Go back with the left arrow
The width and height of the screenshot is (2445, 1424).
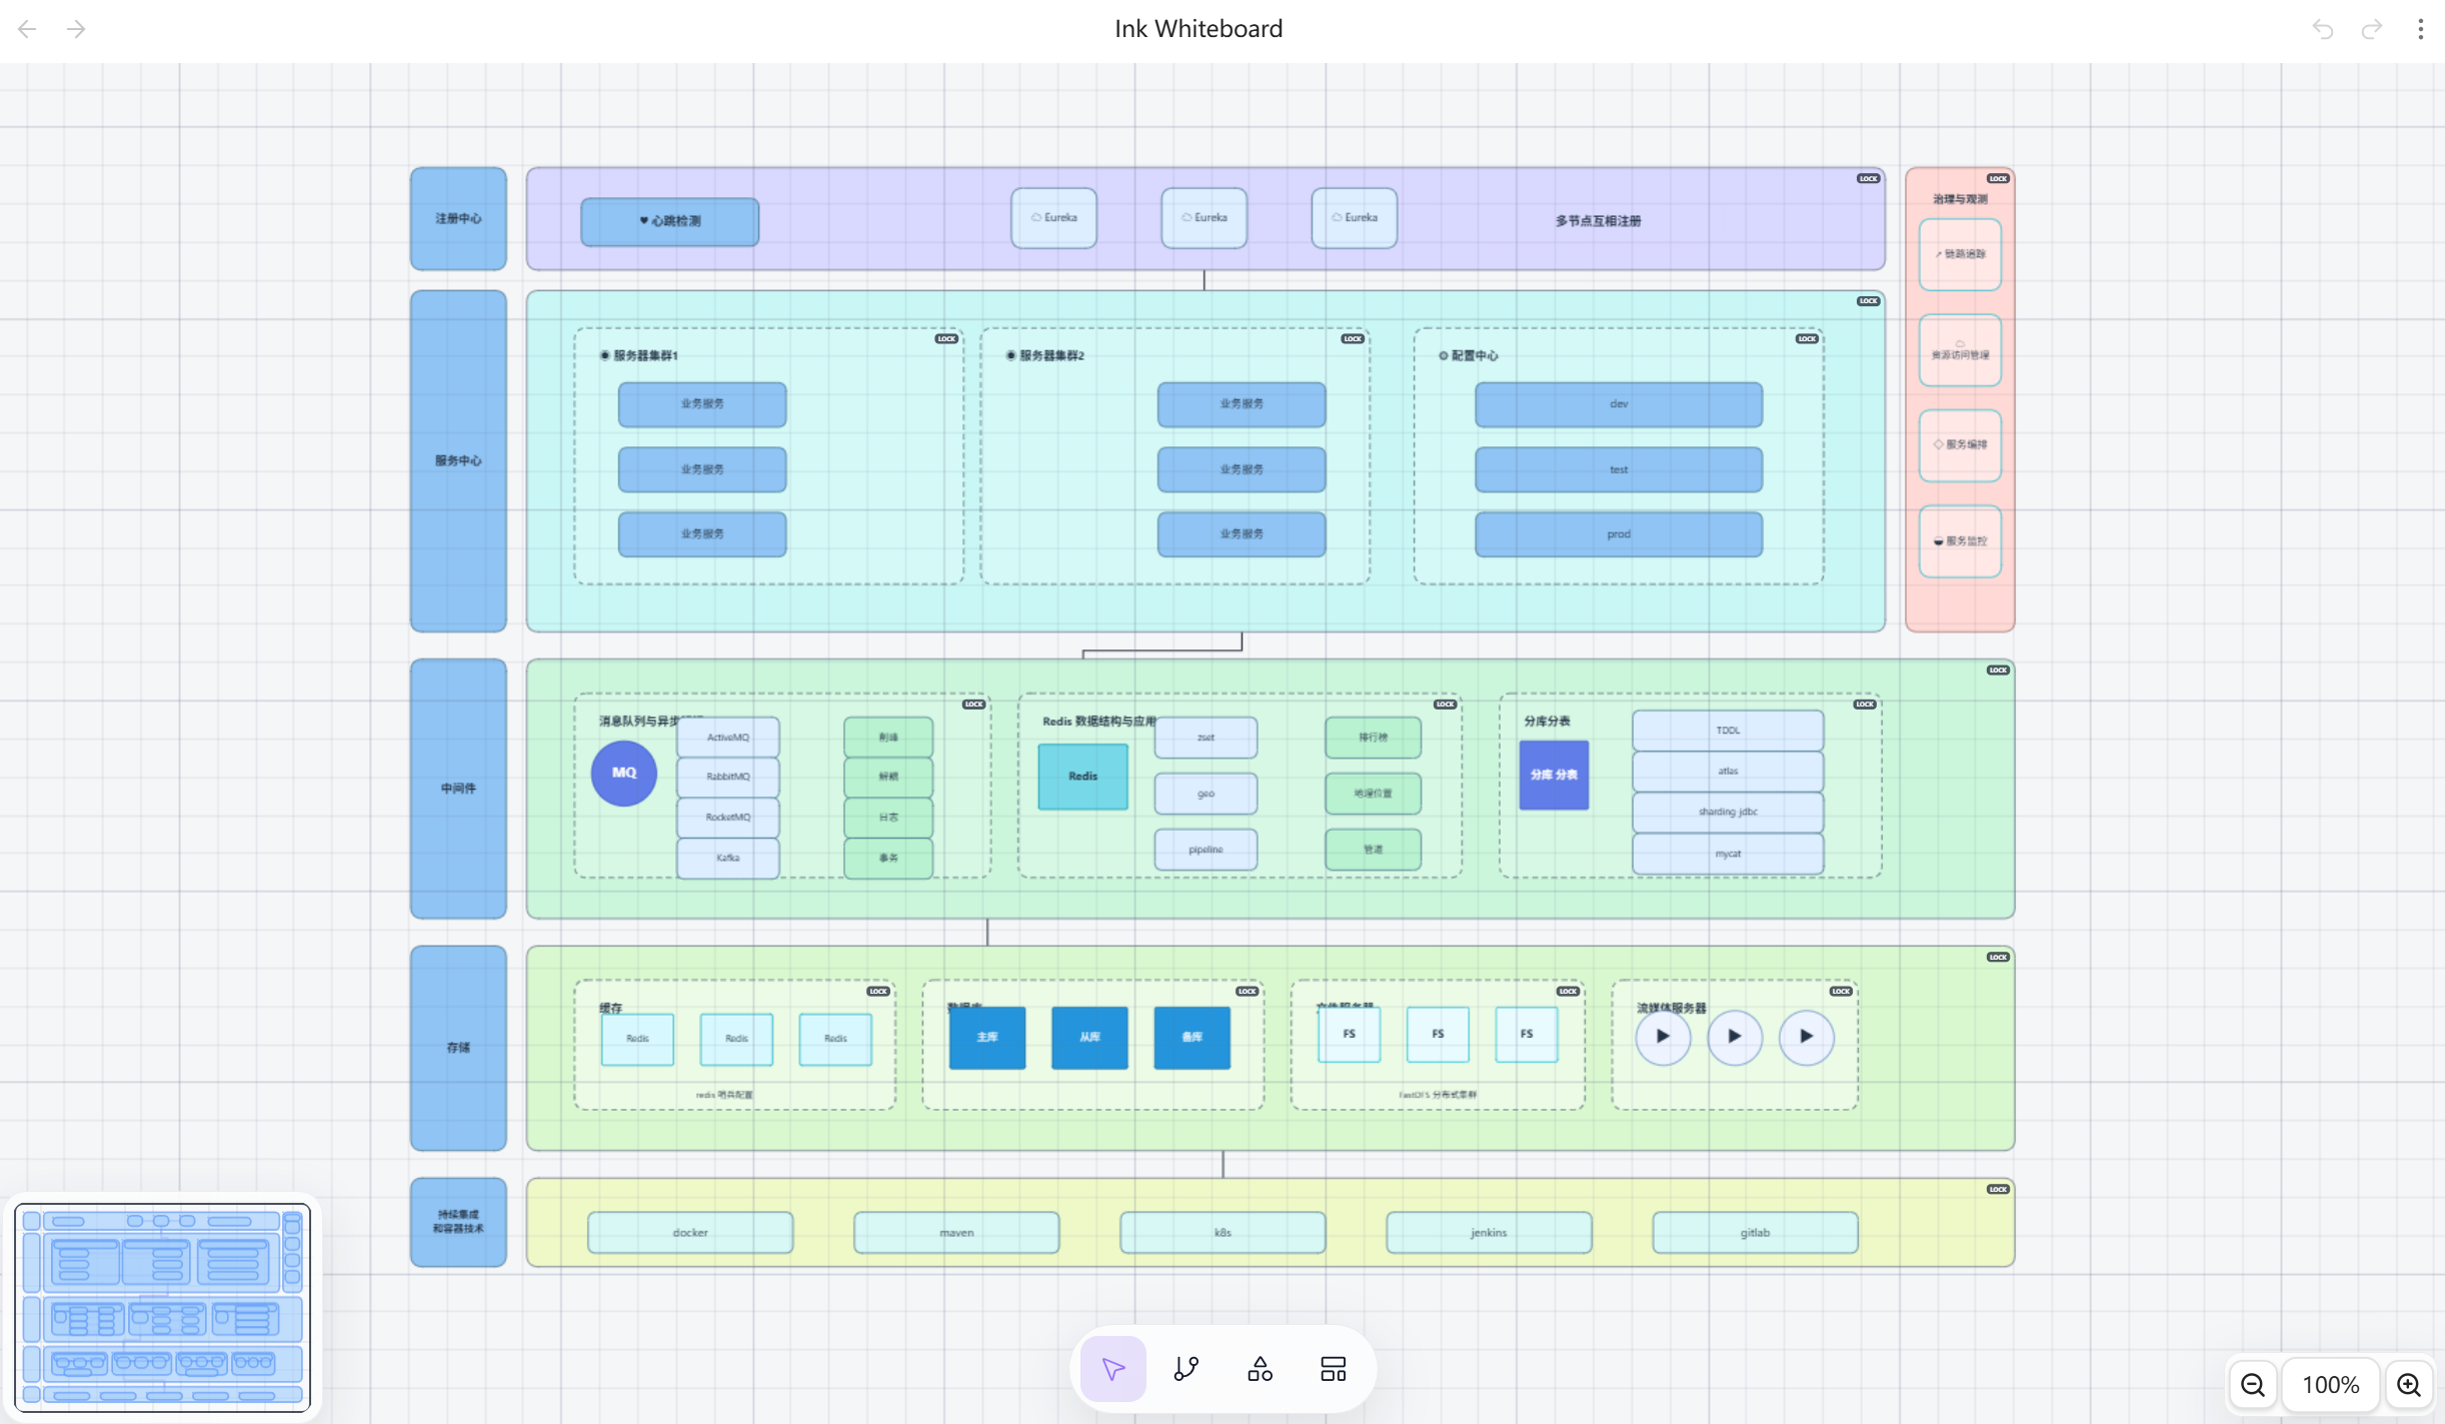click(x=27, y=29)
